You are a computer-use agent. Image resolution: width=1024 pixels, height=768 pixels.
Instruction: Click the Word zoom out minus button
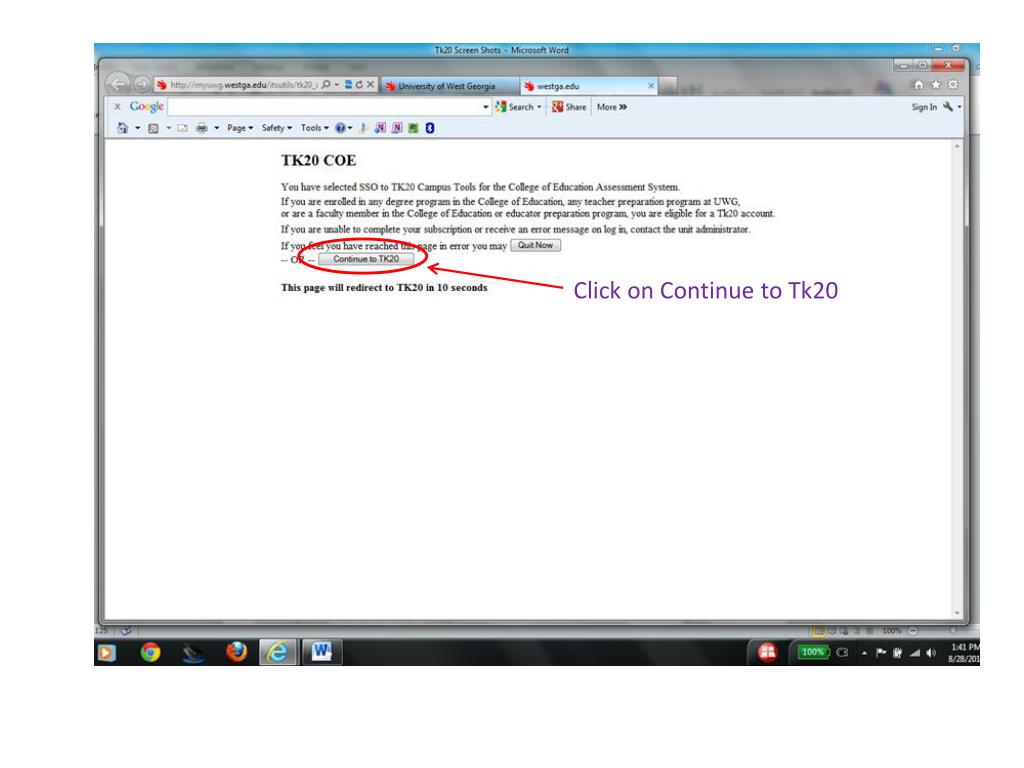912,631
